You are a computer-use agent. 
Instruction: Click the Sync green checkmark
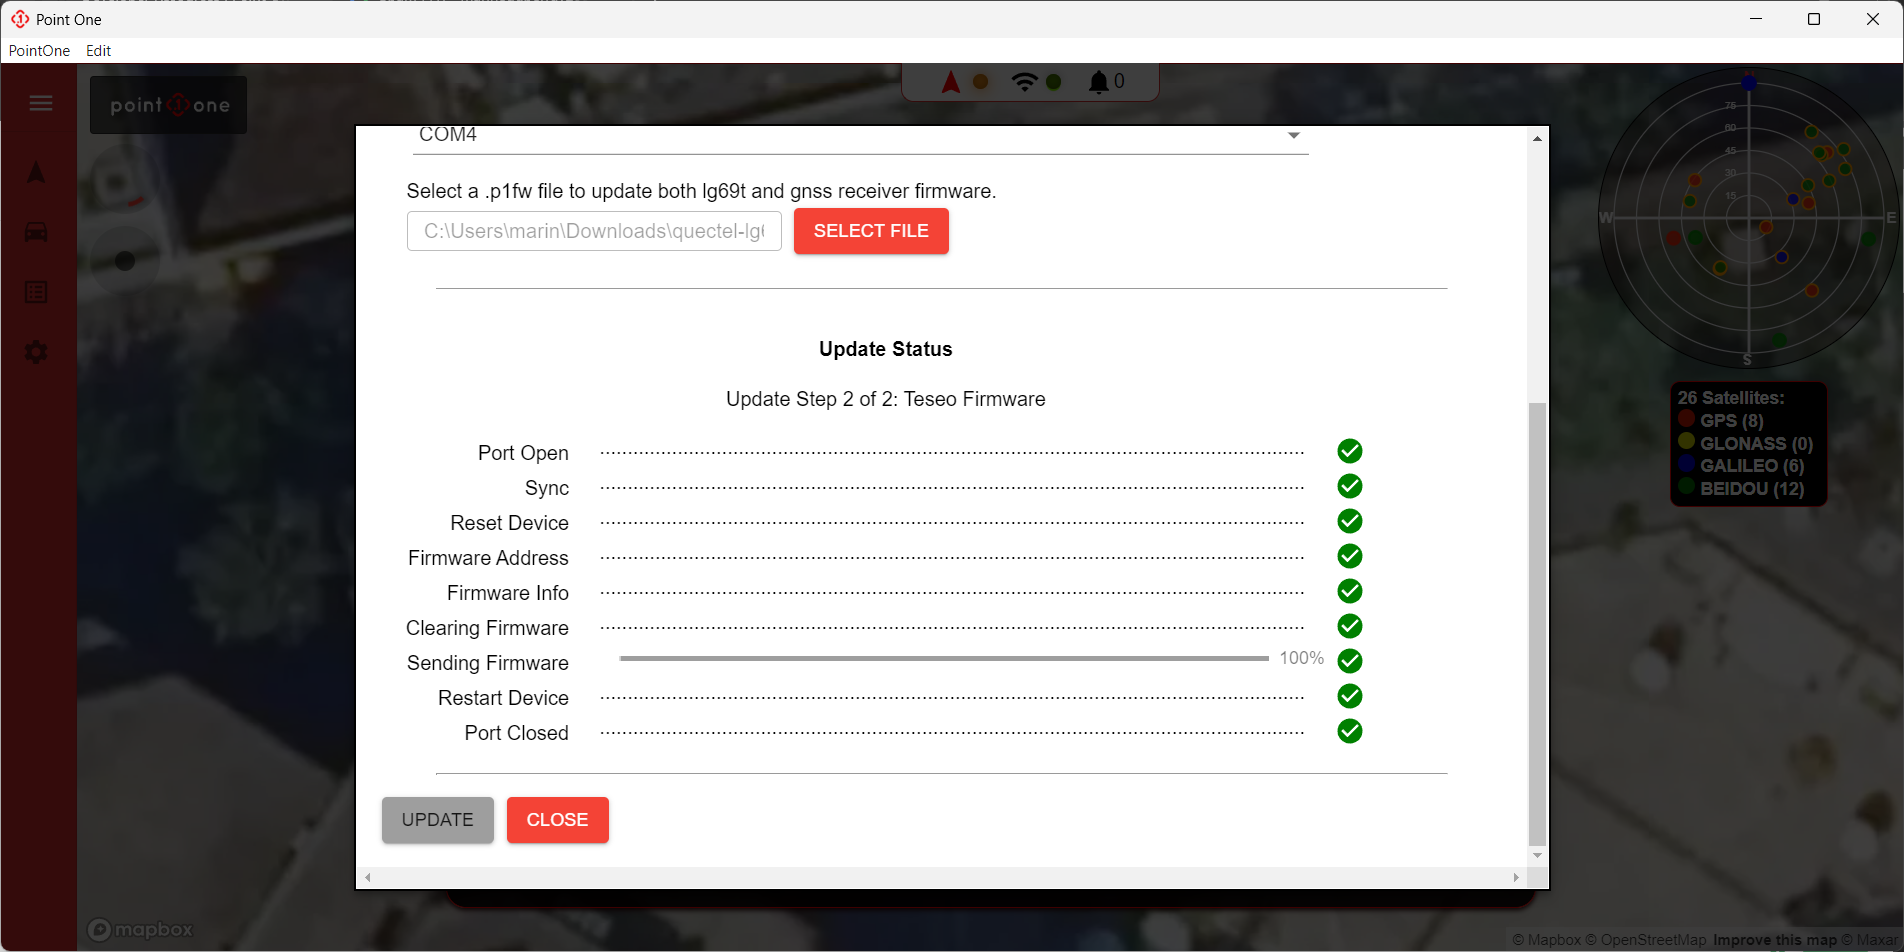pos(1350,486)
